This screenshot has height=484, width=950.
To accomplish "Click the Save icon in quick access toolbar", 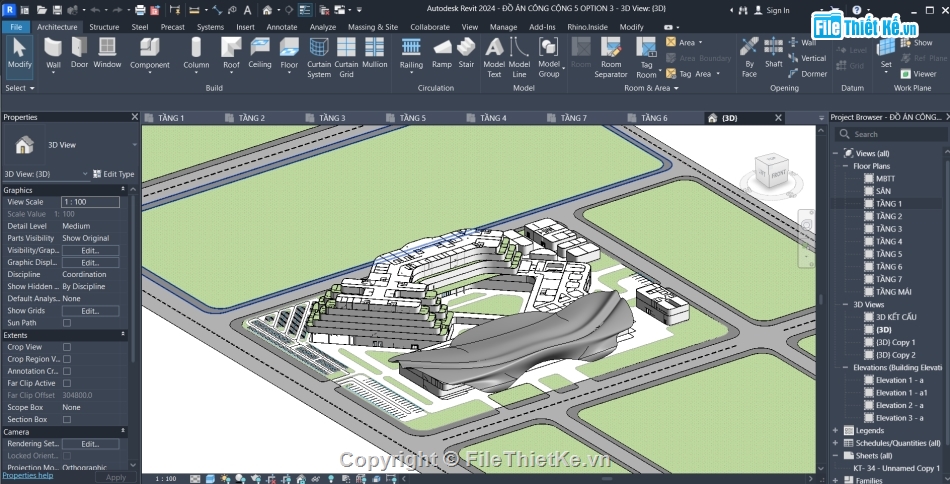I will coord(57,10).
